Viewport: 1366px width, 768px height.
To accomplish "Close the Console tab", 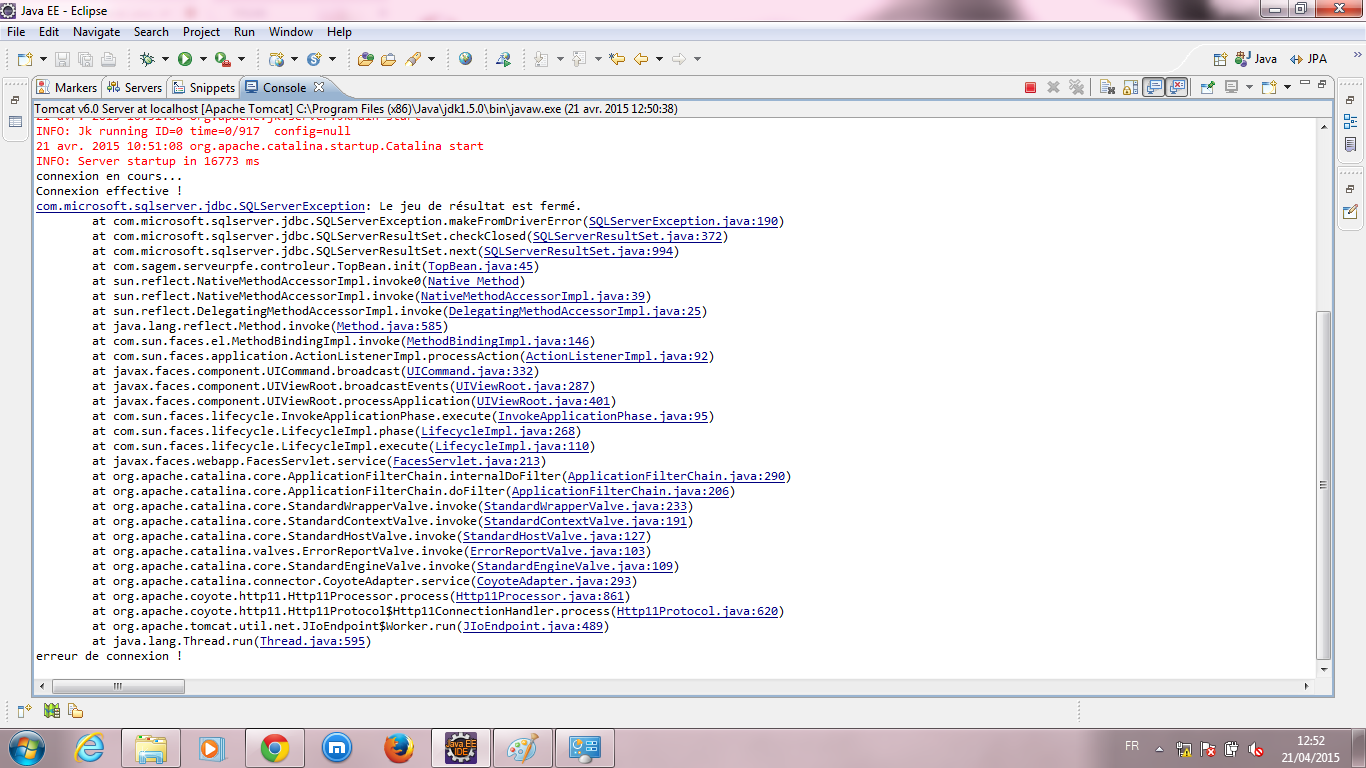I will [319, 87].
